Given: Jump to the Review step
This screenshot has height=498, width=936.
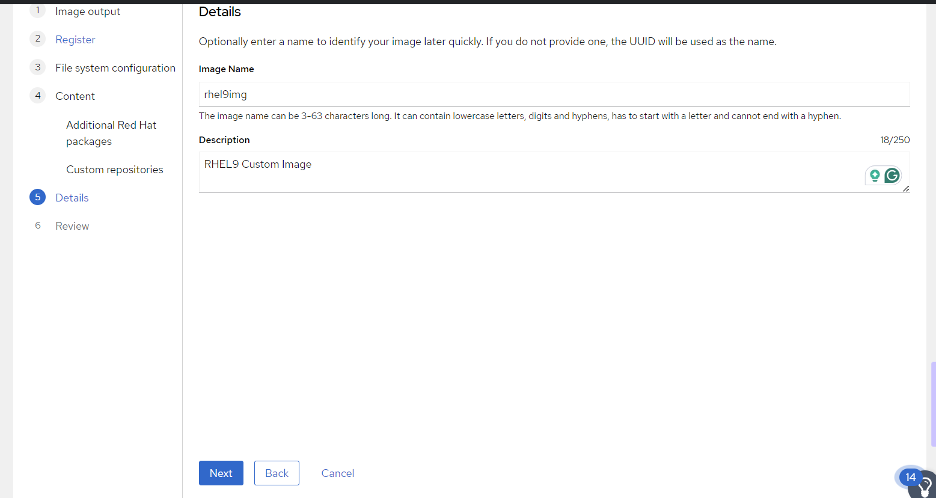Looking at the screenshot, I should click(72, 226).
